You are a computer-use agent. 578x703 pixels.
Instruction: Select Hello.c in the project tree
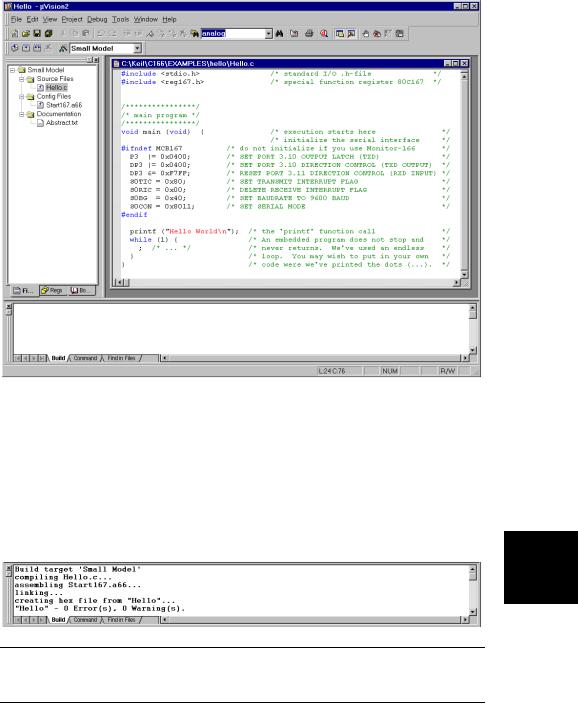pos(56,87)
